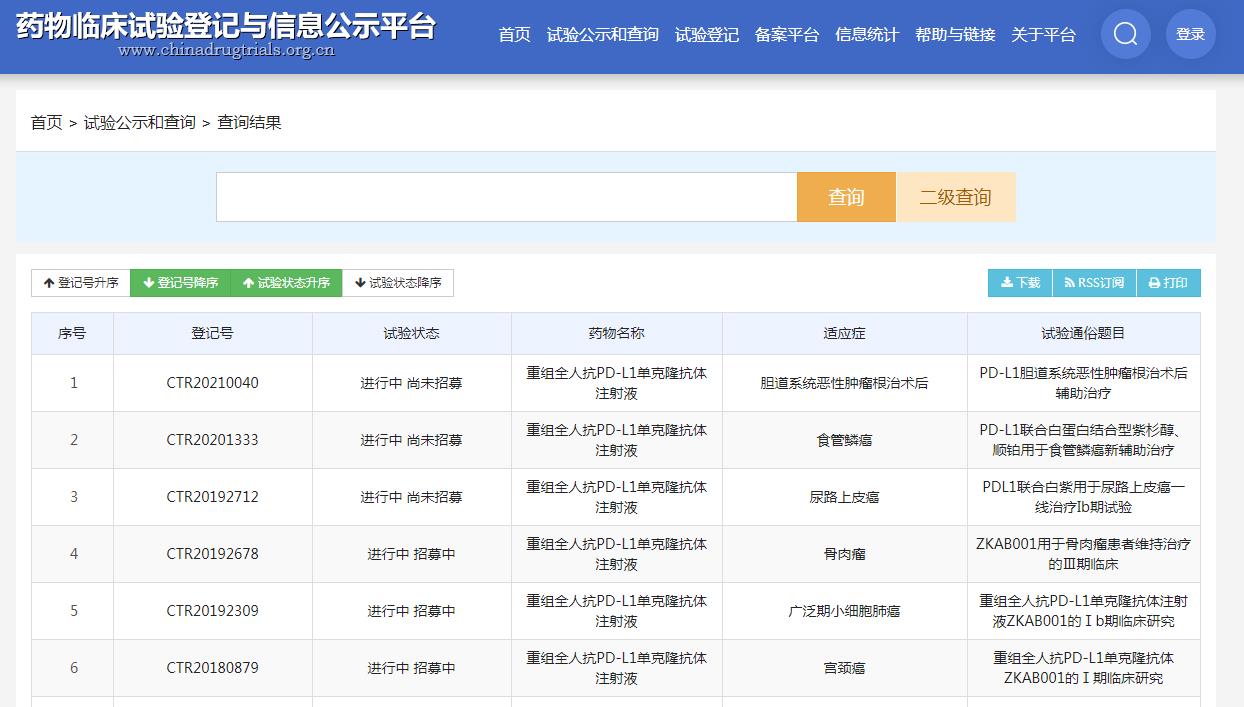Go to 首页 in the top navigation

(514, 35)
